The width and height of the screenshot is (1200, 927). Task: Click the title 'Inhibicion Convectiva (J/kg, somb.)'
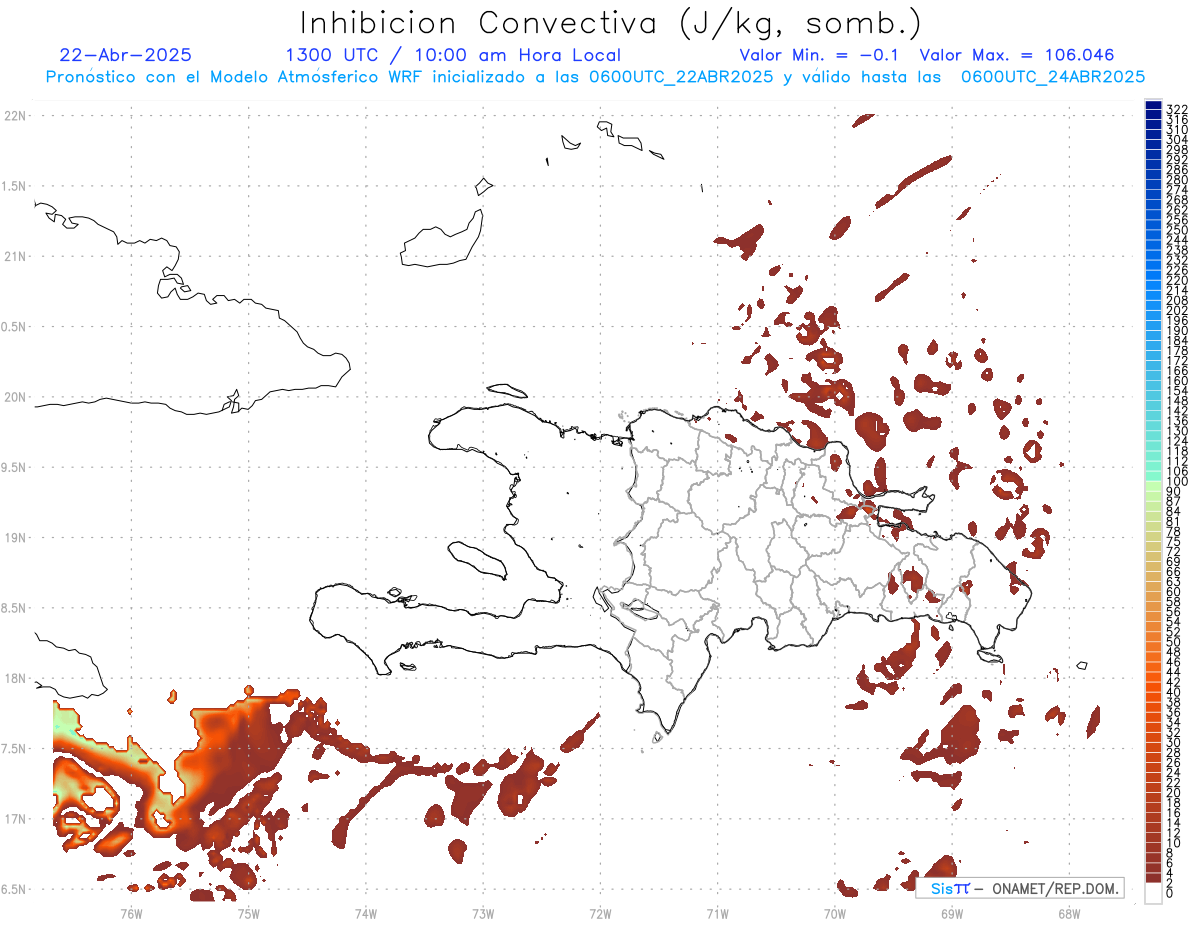point(610,24)
